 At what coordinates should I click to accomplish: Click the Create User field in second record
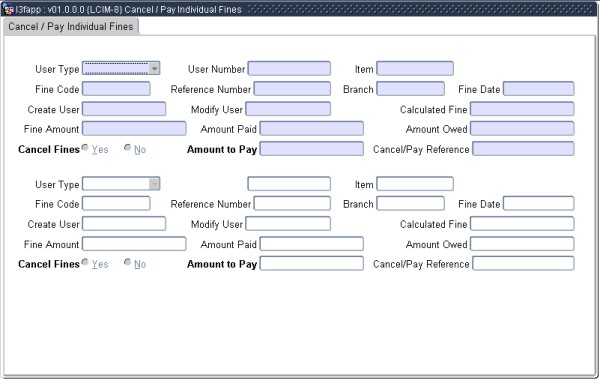pyautogui.click(x=124, y=223)
